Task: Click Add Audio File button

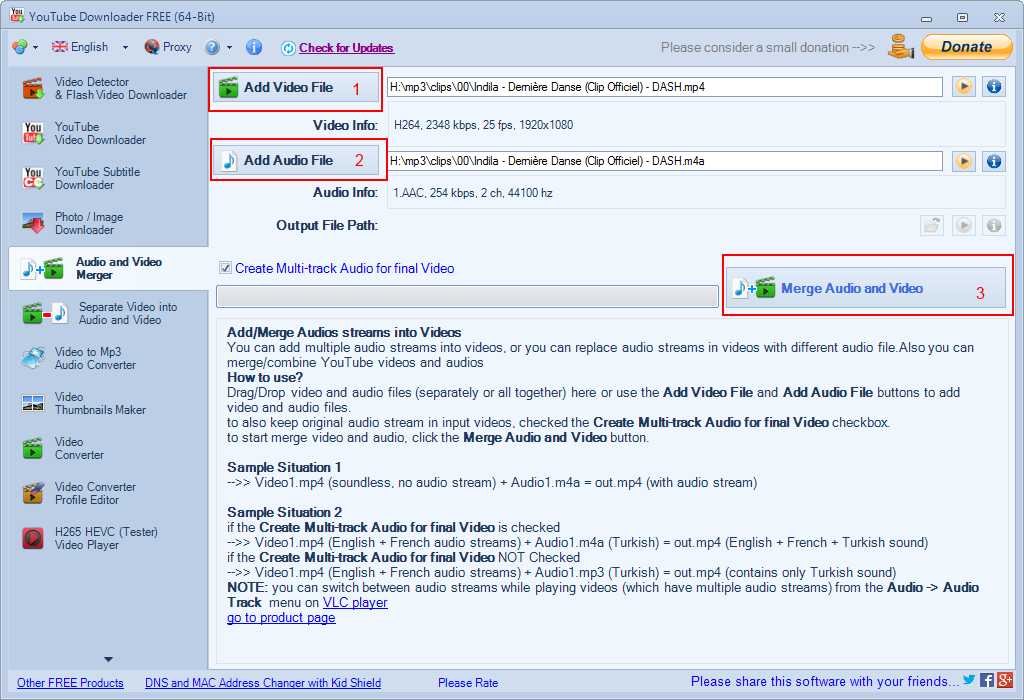Action: (x=296, y=161)
